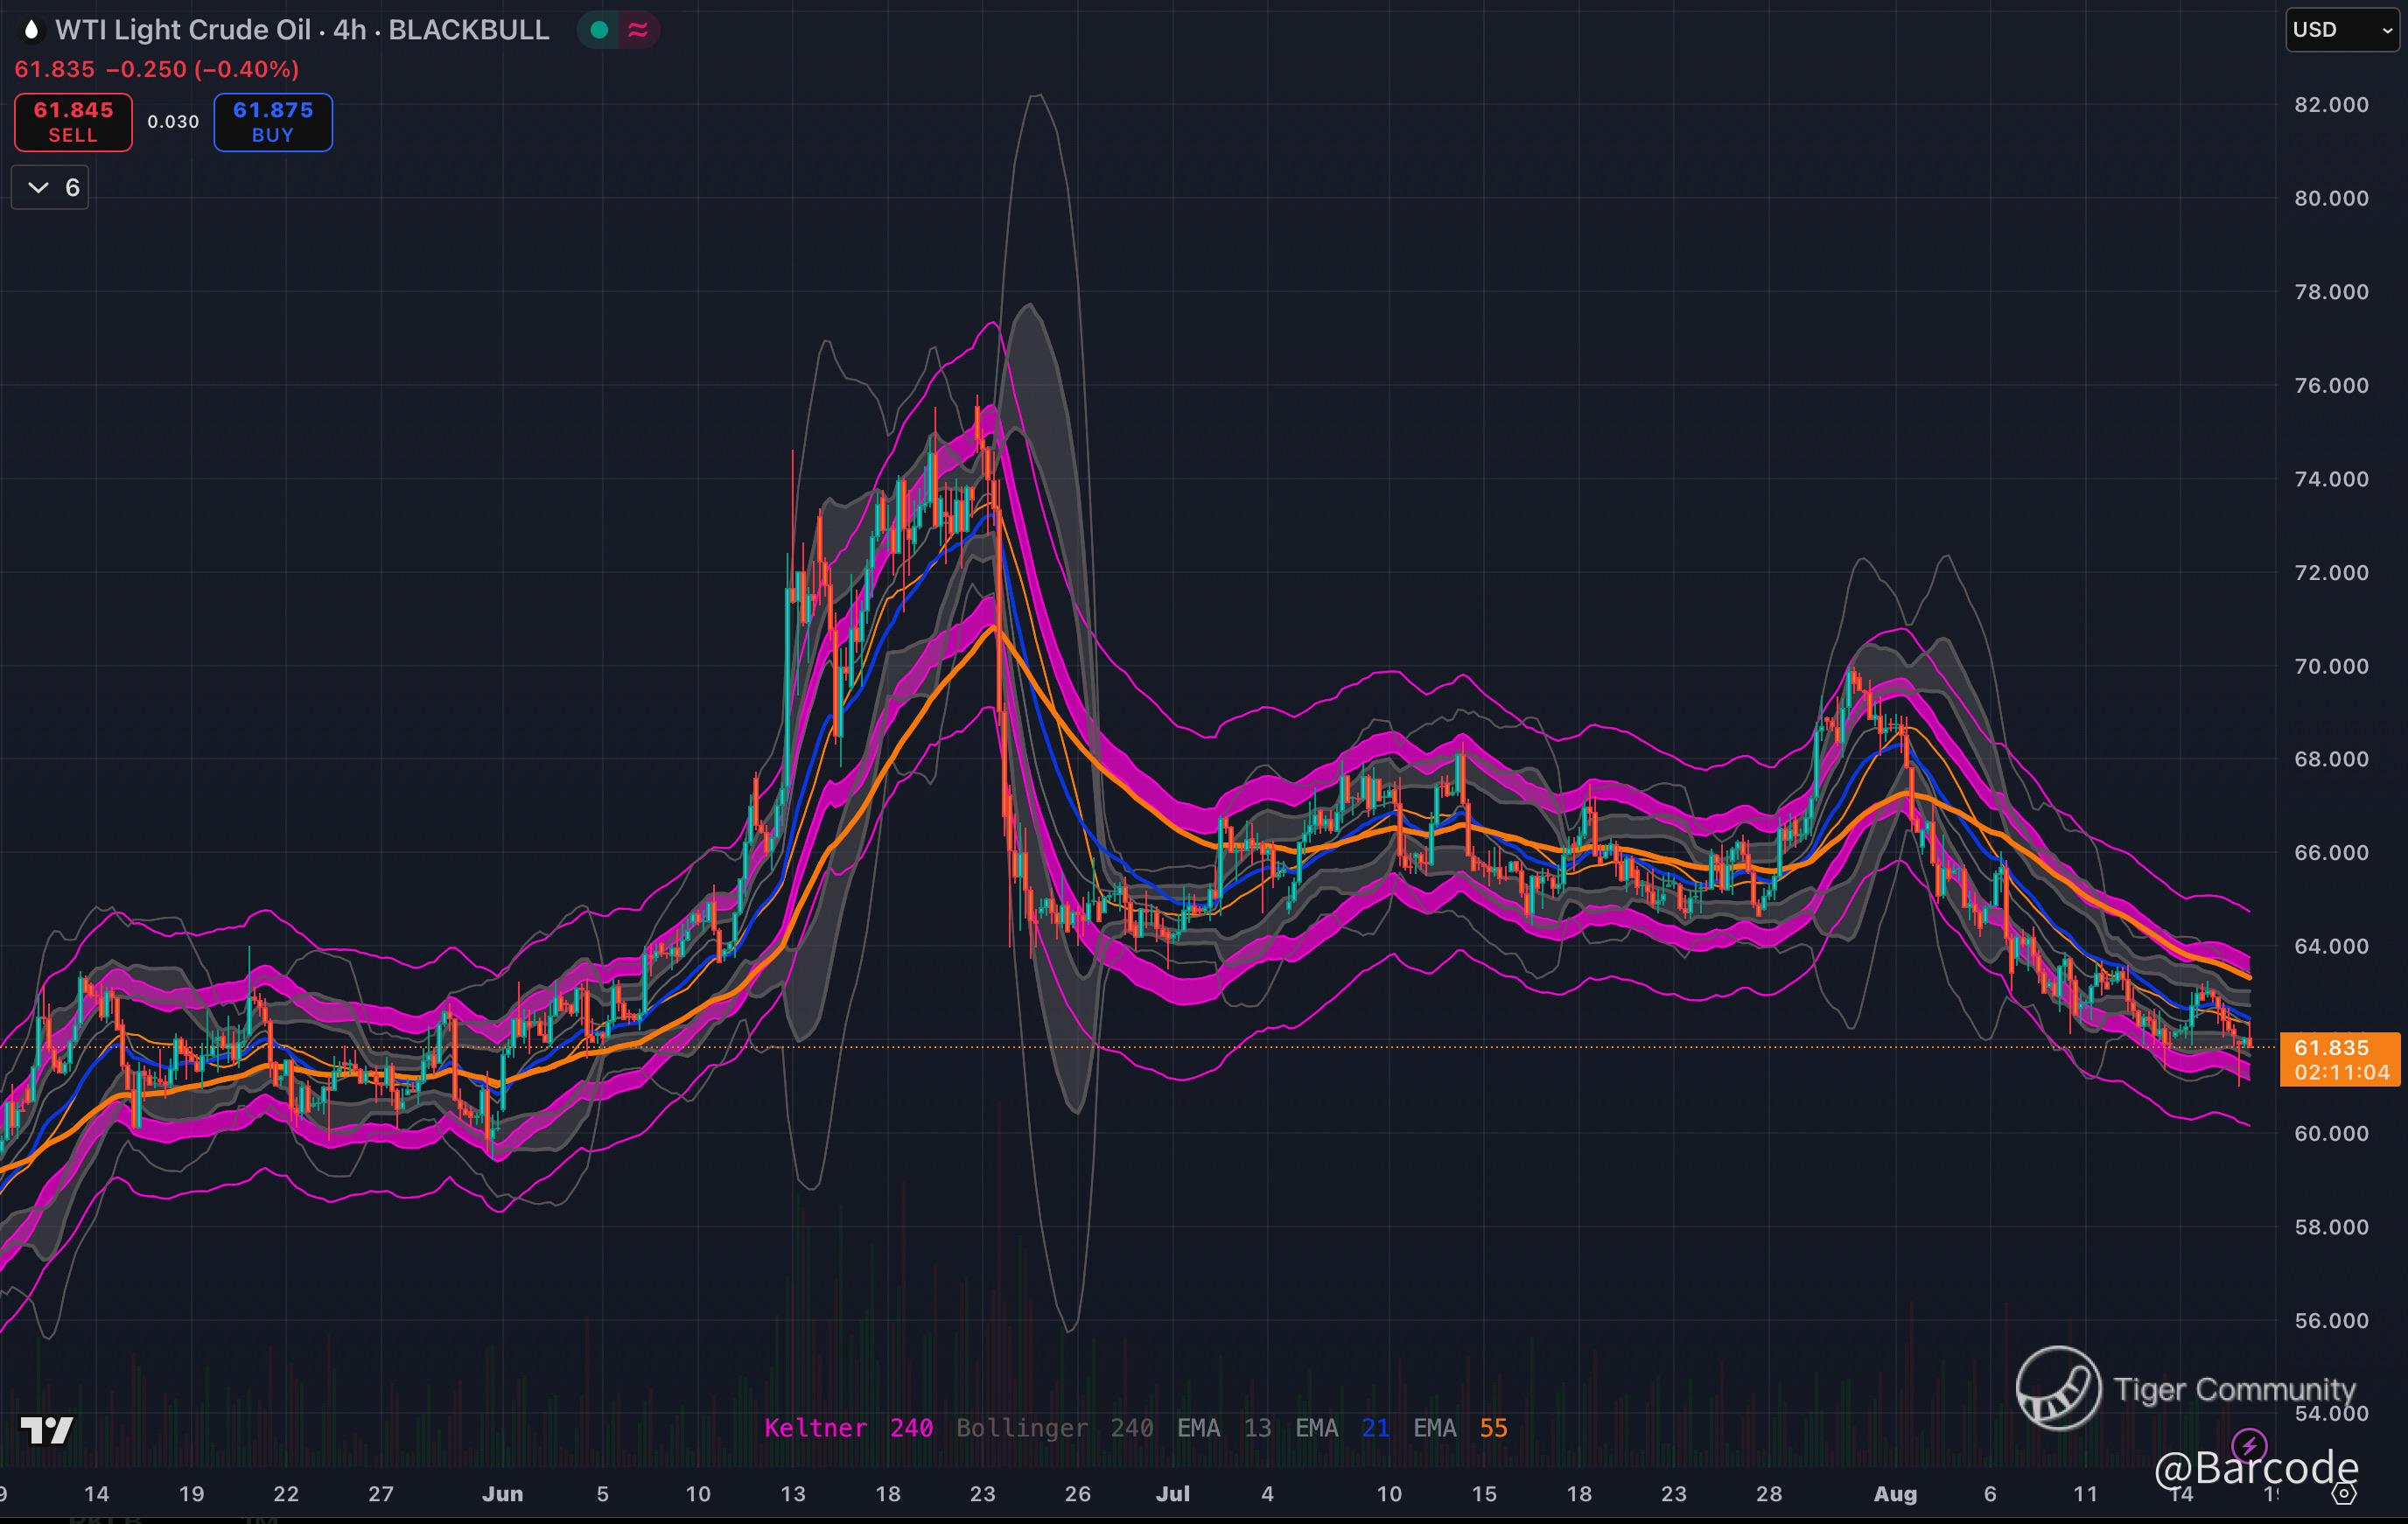Image resolution: width=2408 pixels, height=1524 pixels.
Task: Click the TradingView logo
Action: 47,1430
